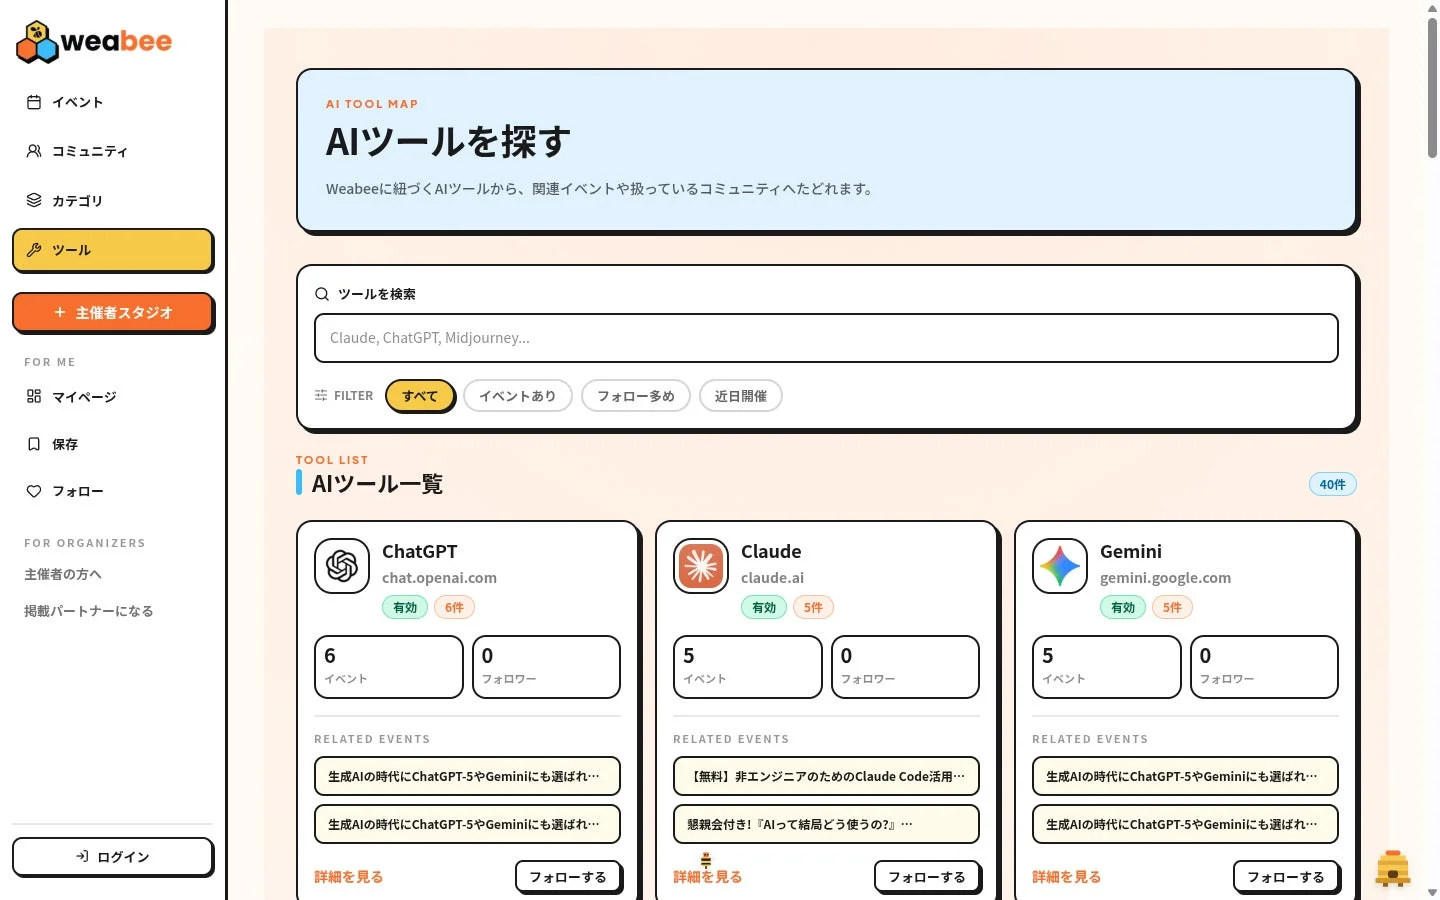Click Claude's 0 フォロワー stat box
1440x900 pixels.
[x=905, y=666]
